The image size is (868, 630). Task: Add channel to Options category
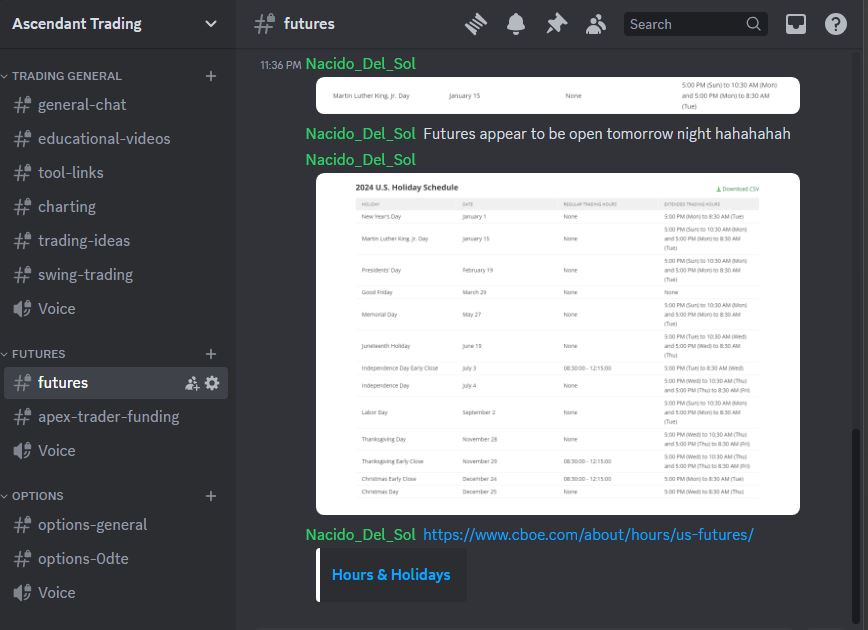click(211, 496)
